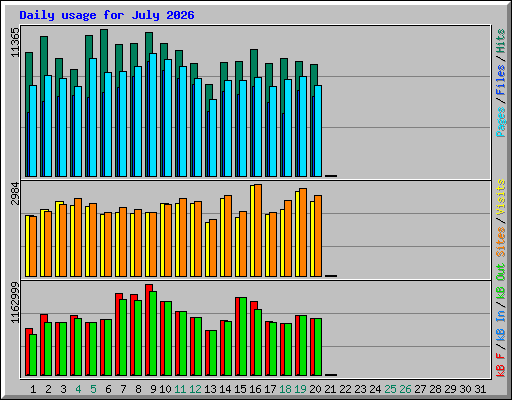This screenshot has height=400, width=512.
Task: Click day label 24 on the x-axis
Action: [375, 389]
